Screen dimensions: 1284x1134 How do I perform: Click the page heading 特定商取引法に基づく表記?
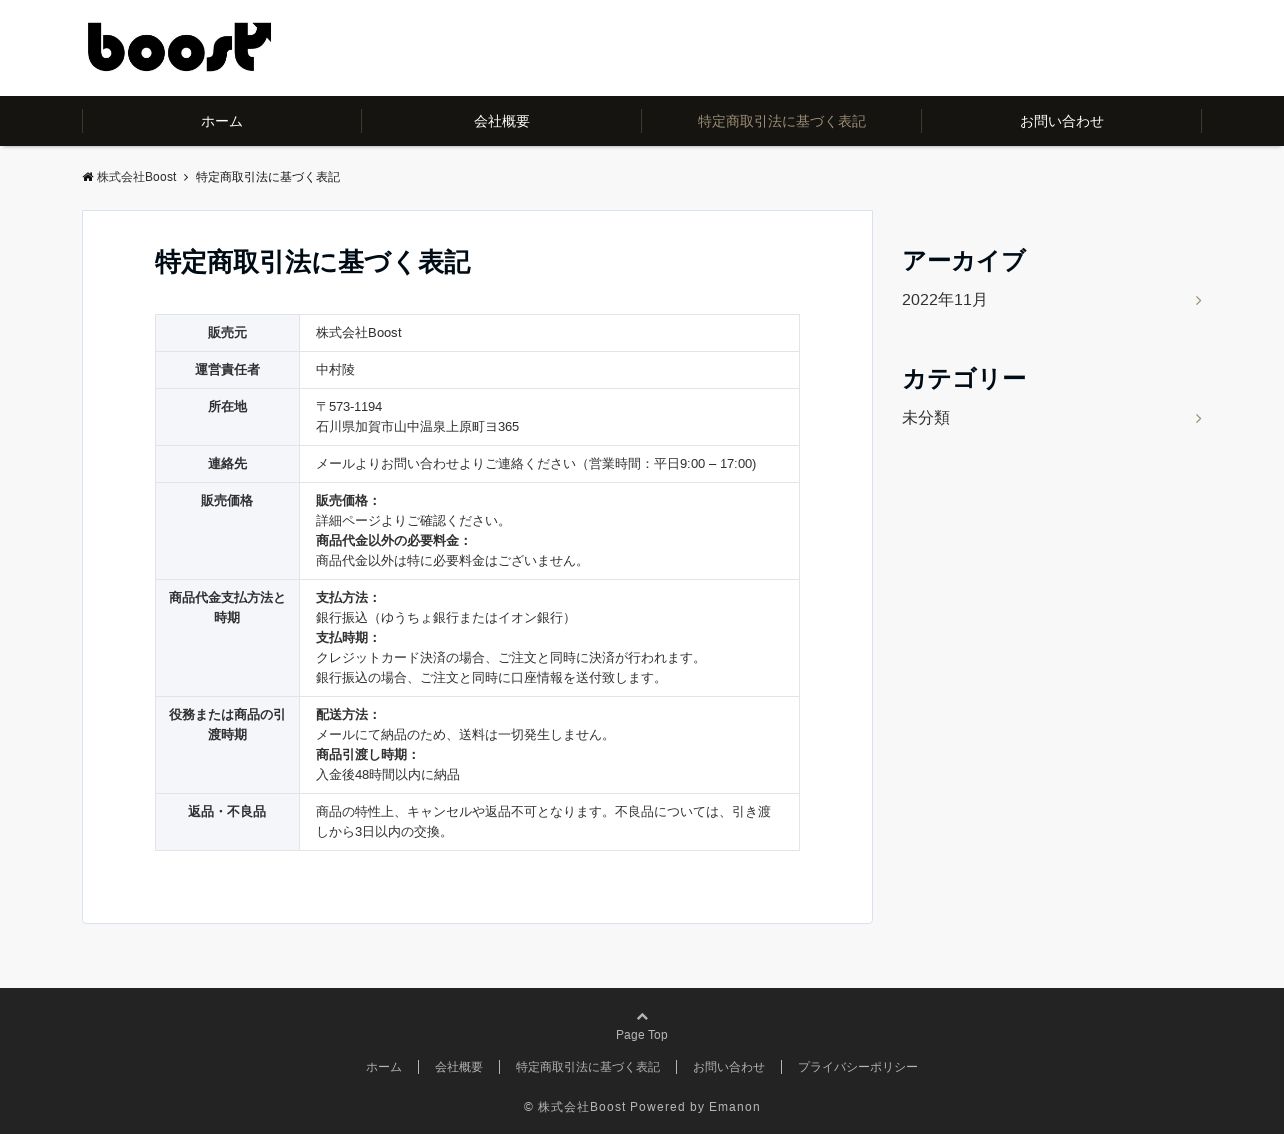(312, 262)
